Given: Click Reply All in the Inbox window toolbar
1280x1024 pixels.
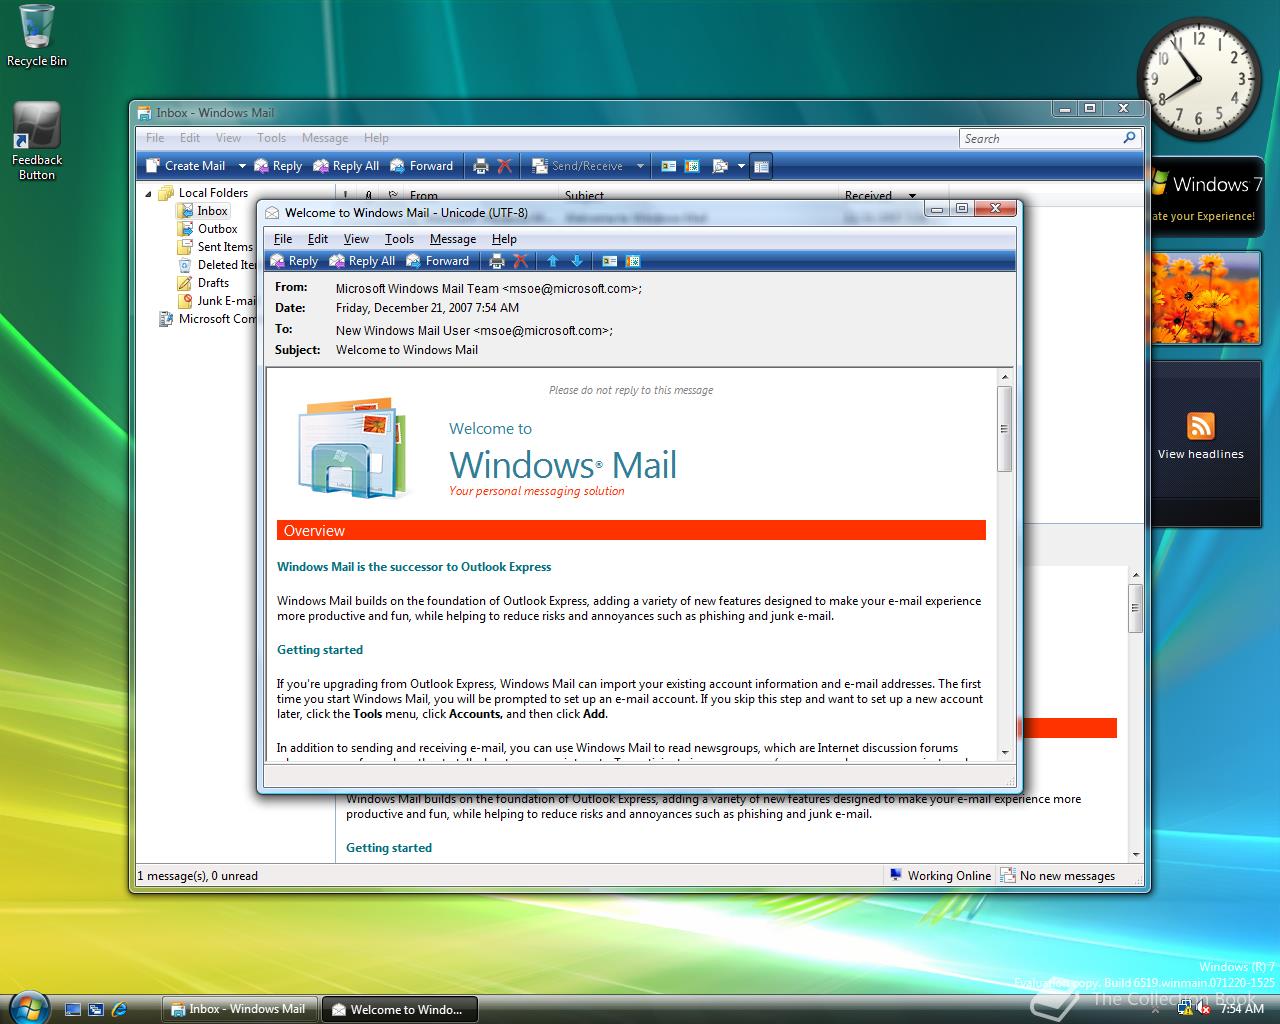Looking at the screenshot, I should point(346,166).
